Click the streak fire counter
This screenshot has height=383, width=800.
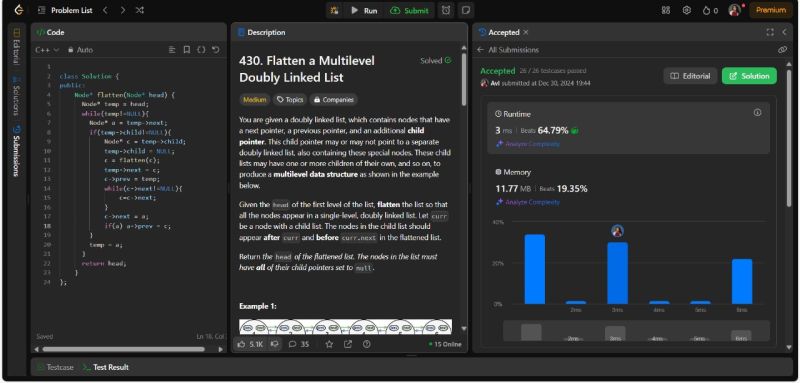[710, 10]
